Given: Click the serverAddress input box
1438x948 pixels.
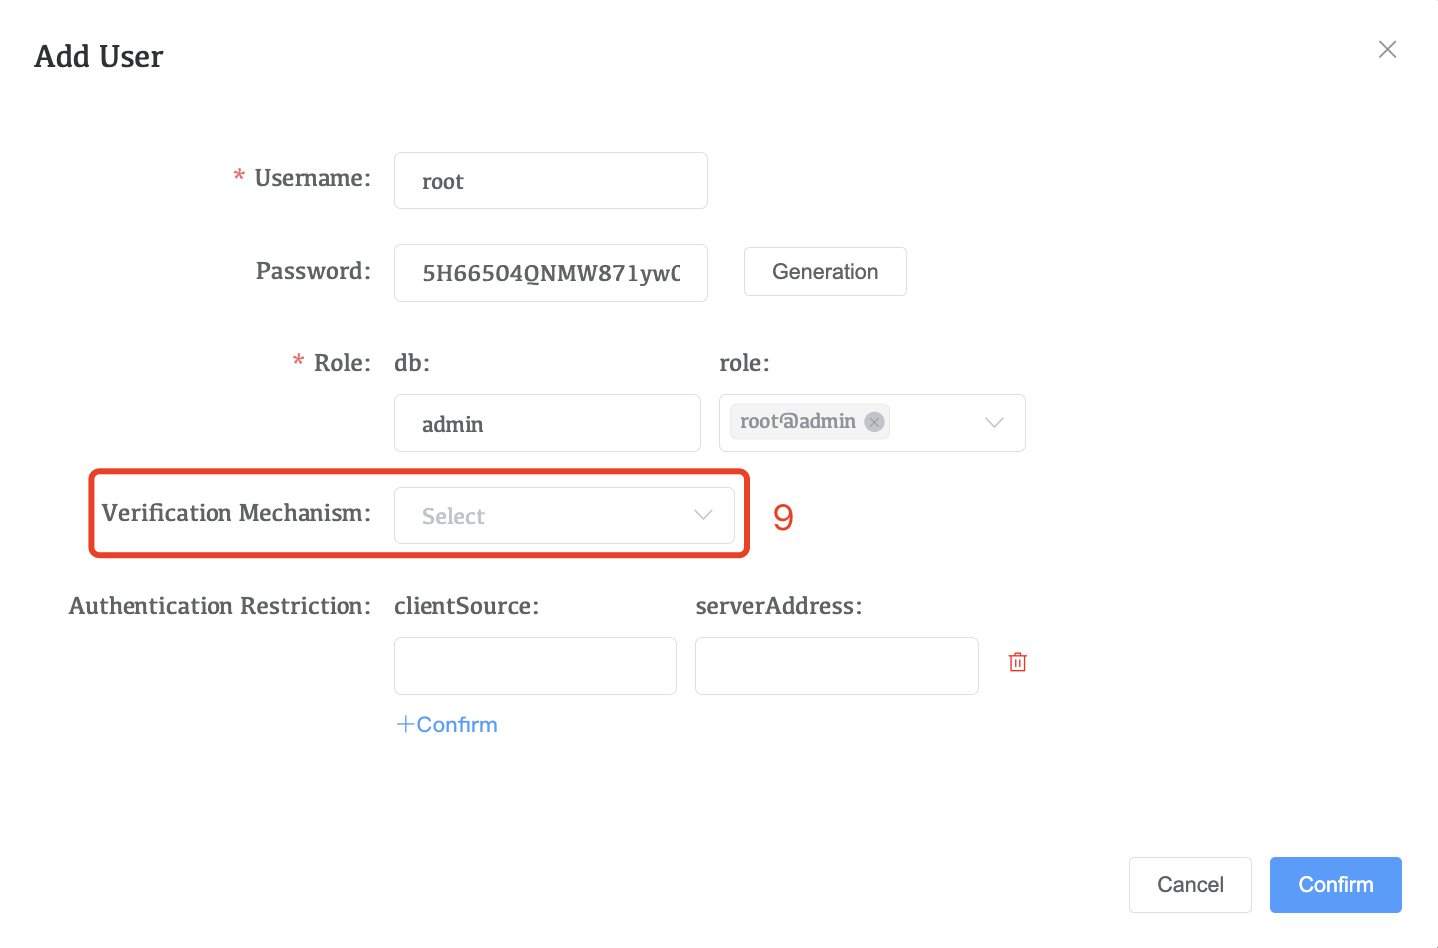Looking at the screenshot, I should click(x=836, y=666).
